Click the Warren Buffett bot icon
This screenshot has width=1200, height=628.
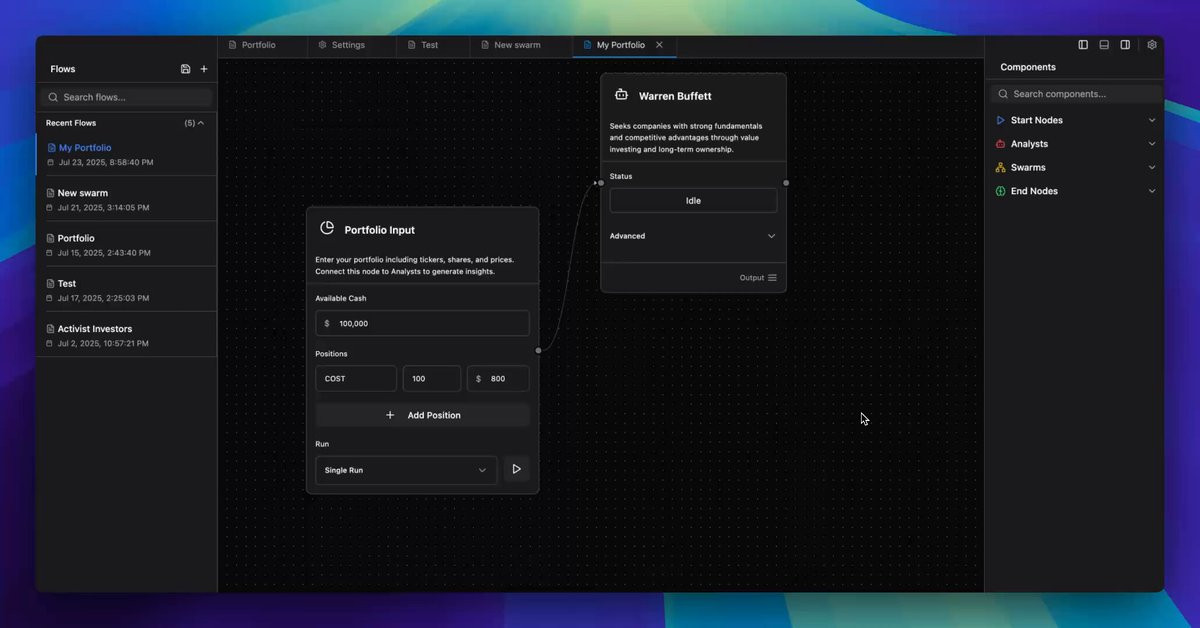click(621, 95)
